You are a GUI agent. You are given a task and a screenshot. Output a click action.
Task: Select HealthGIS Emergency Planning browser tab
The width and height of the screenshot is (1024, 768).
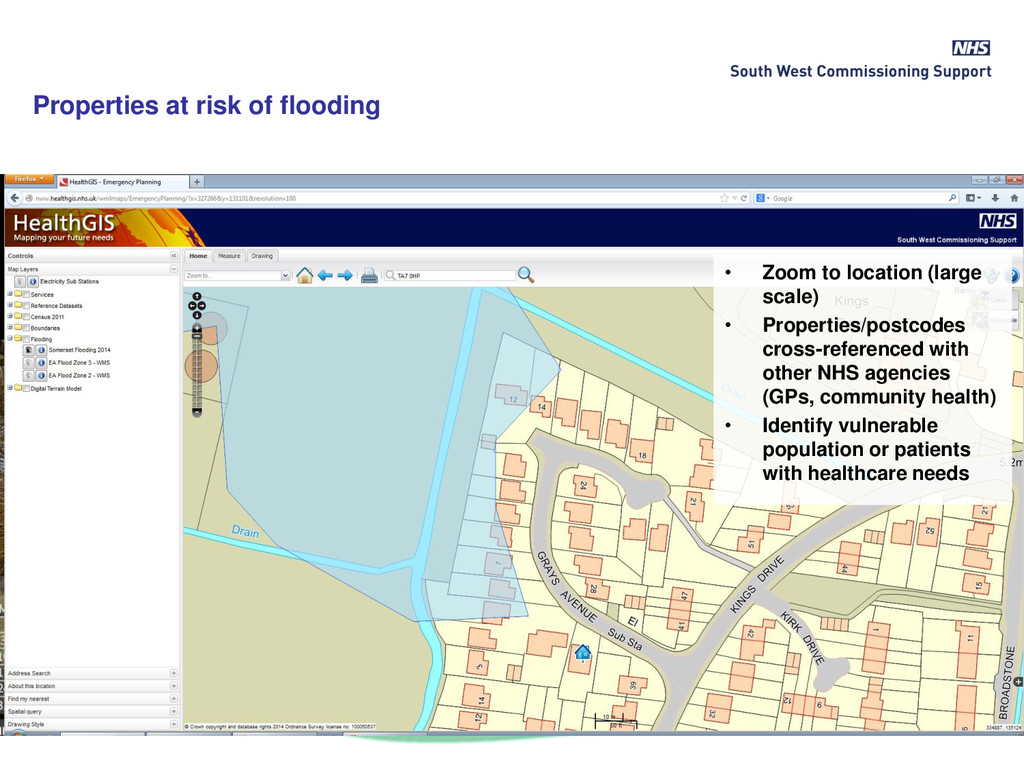point(122,182)
